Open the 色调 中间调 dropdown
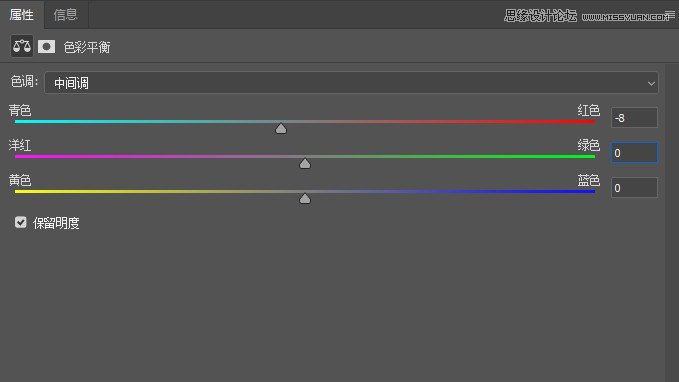The image size is (679, 382). (351, 83)
